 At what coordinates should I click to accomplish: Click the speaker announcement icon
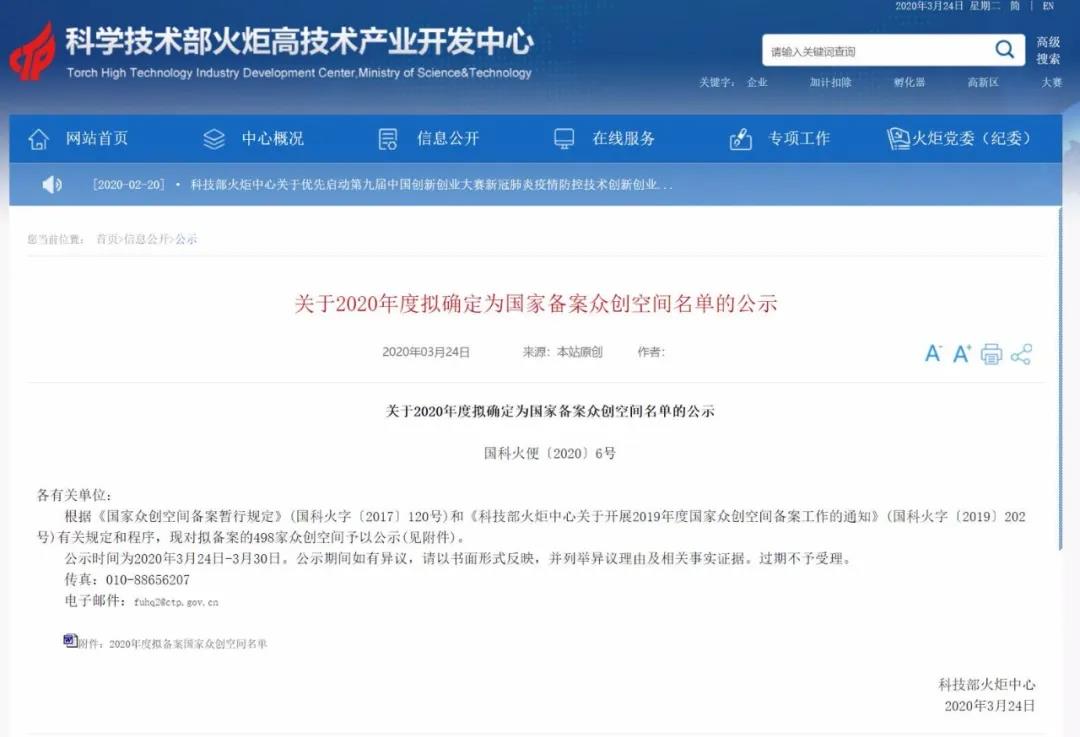coord(52,185)
